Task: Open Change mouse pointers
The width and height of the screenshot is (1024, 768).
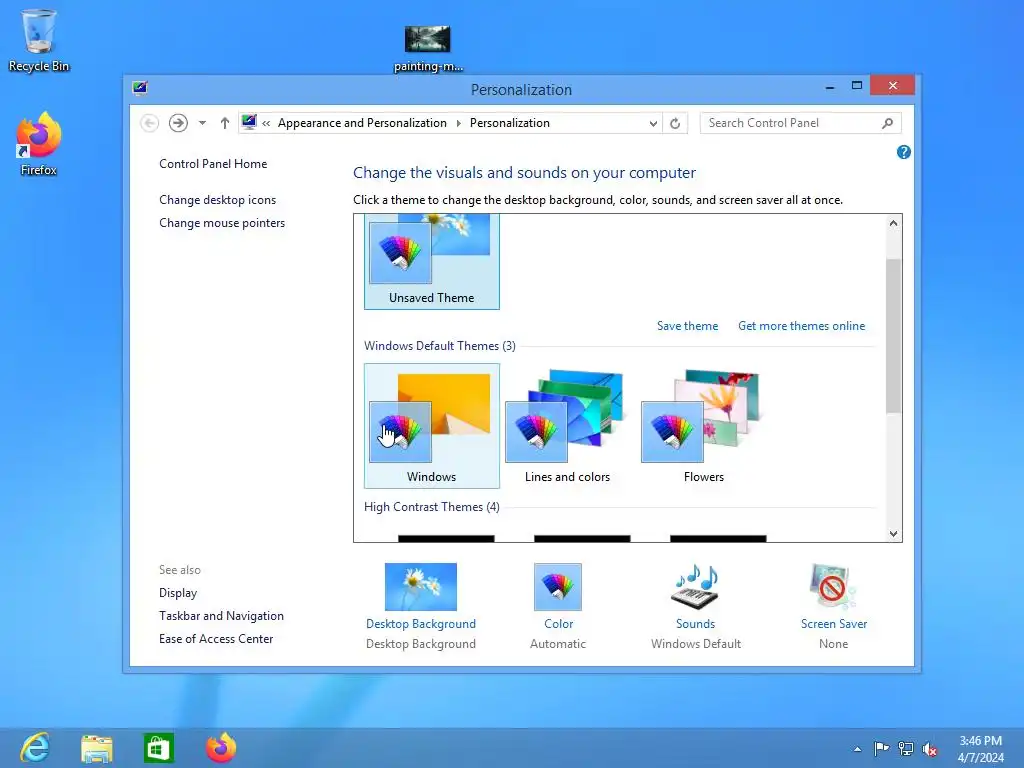Action: click(x=222, y=223)
